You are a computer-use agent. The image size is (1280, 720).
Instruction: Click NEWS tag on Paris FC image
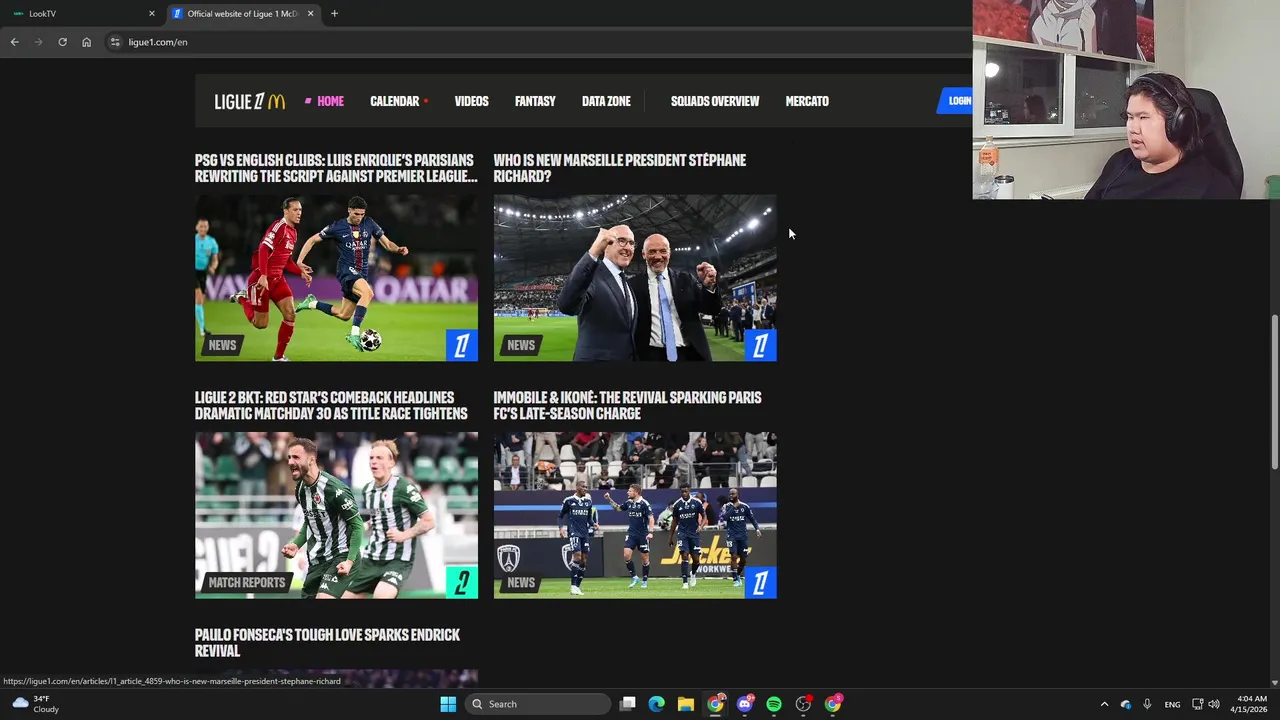tap(521, 582)
